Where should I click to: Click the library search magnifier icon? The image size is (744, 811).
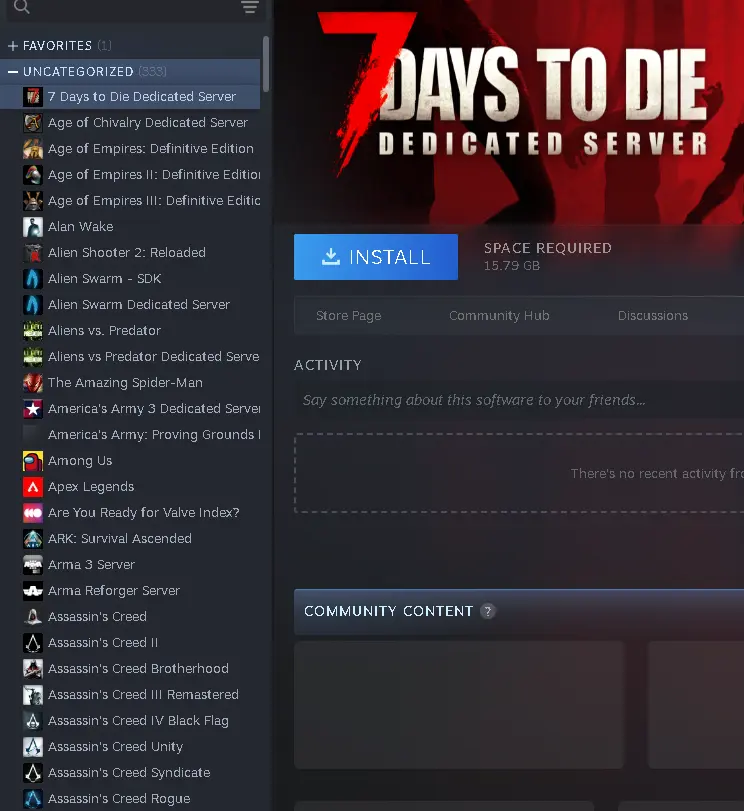22,6
